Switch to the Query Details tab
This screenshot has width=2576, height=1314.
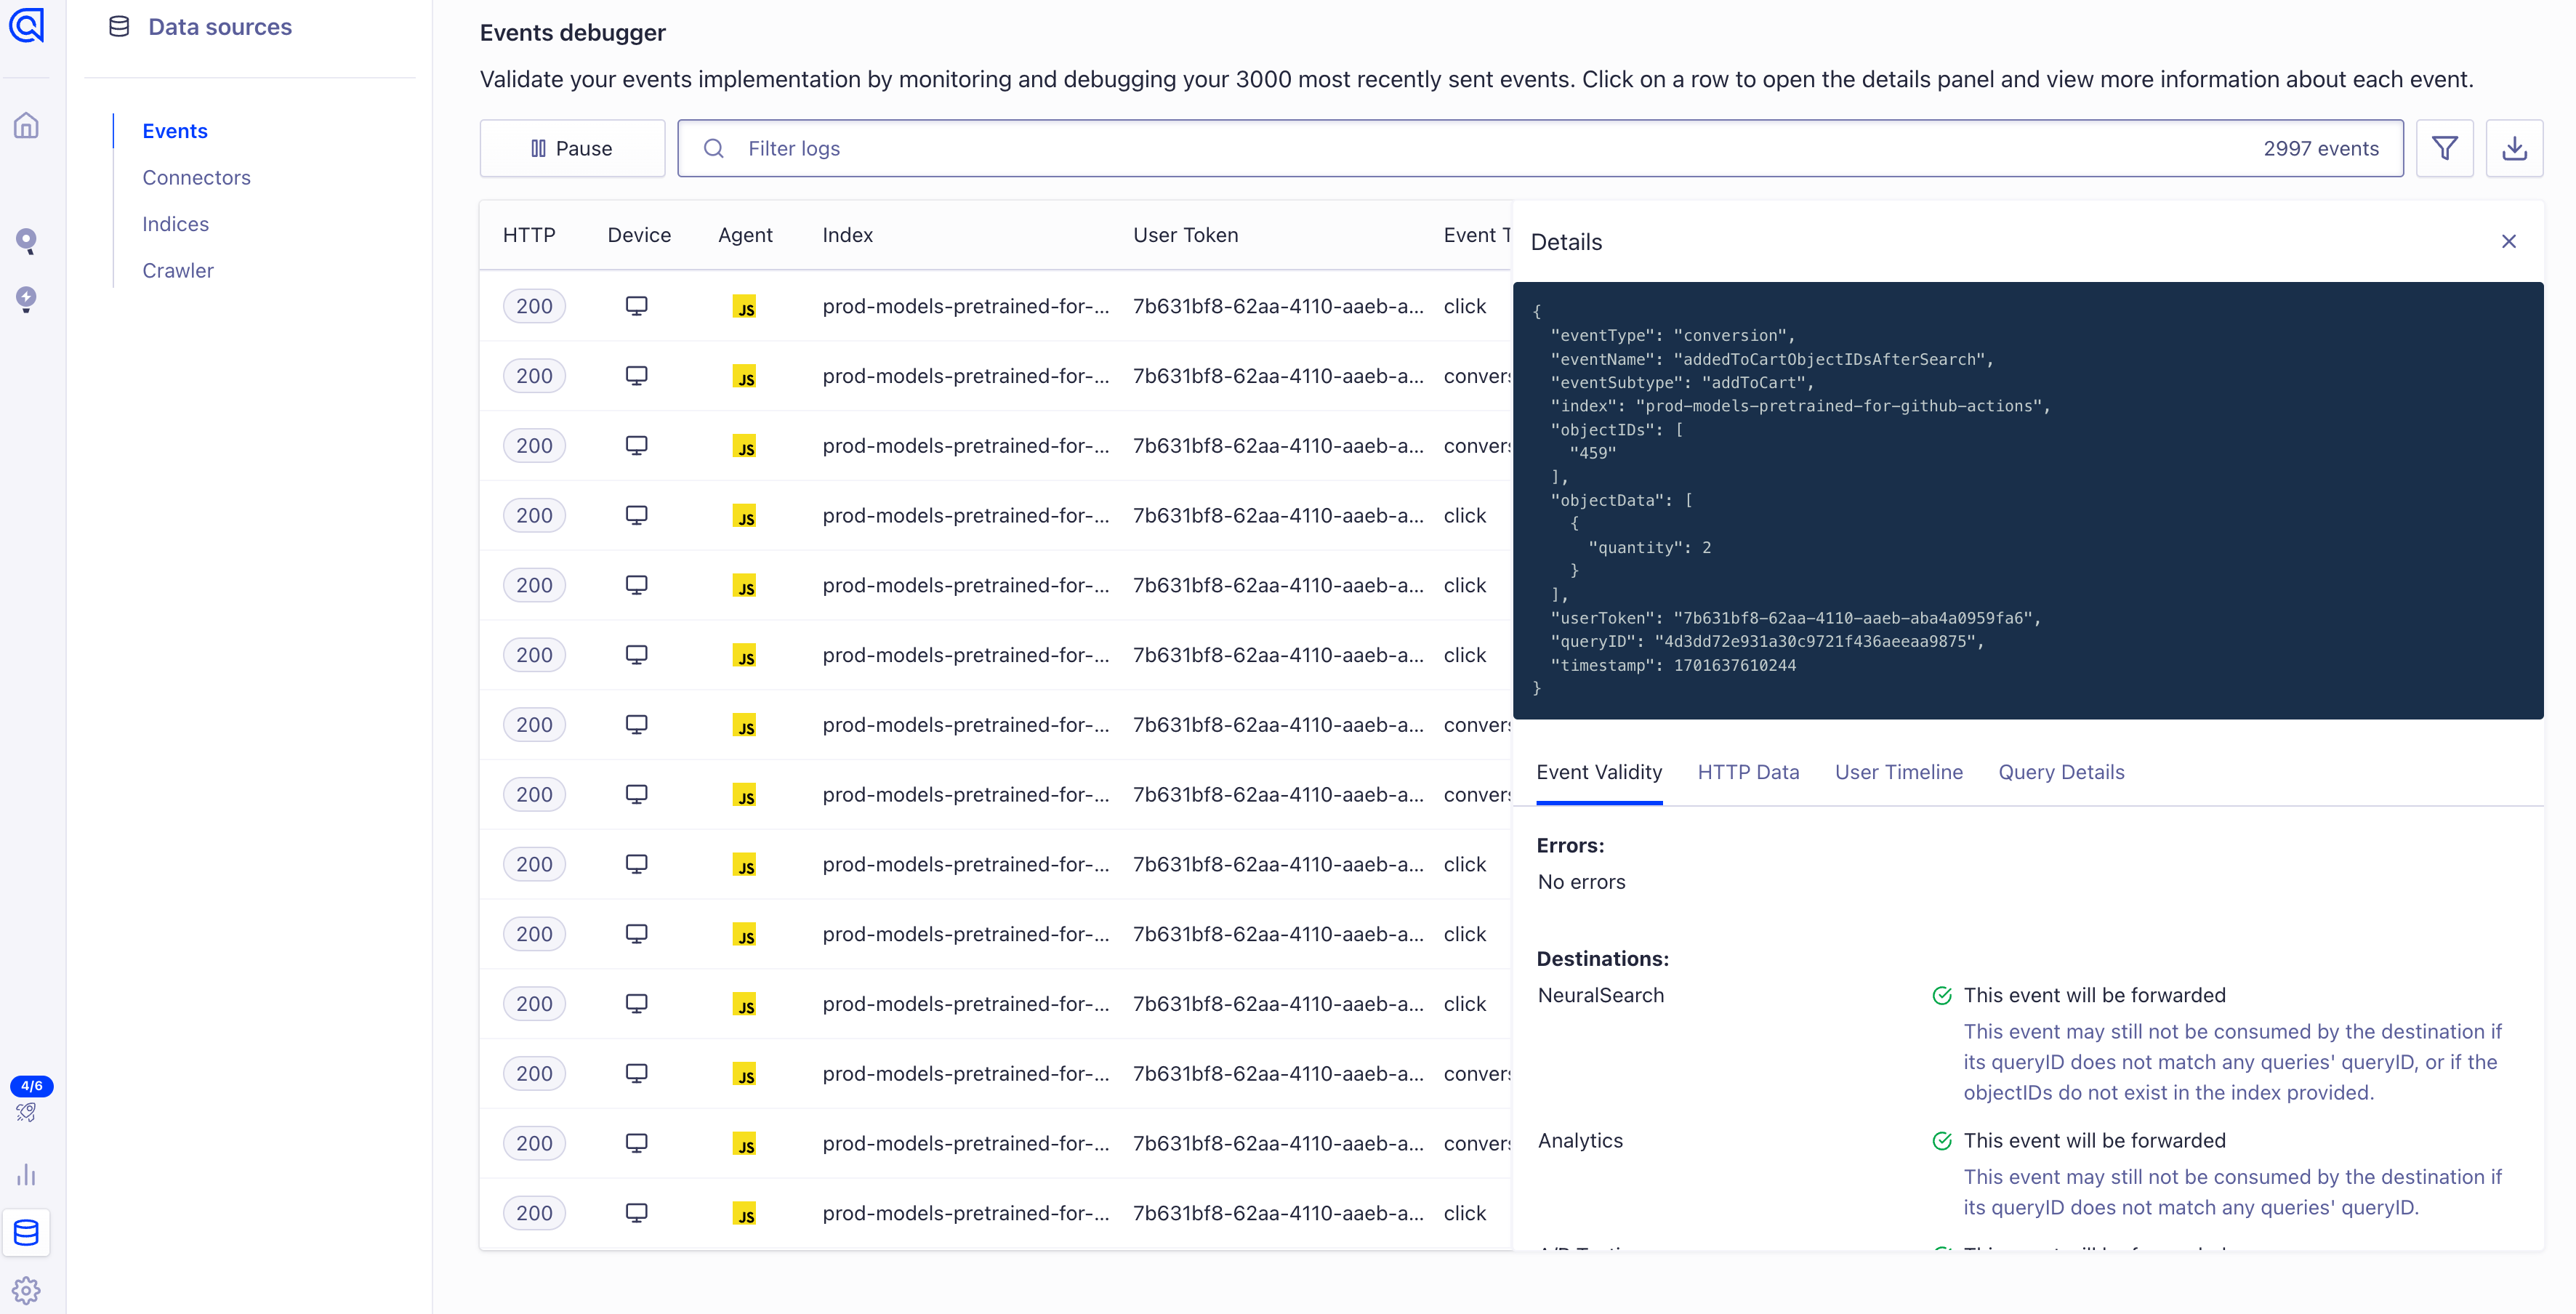(x=2061, y=772)
